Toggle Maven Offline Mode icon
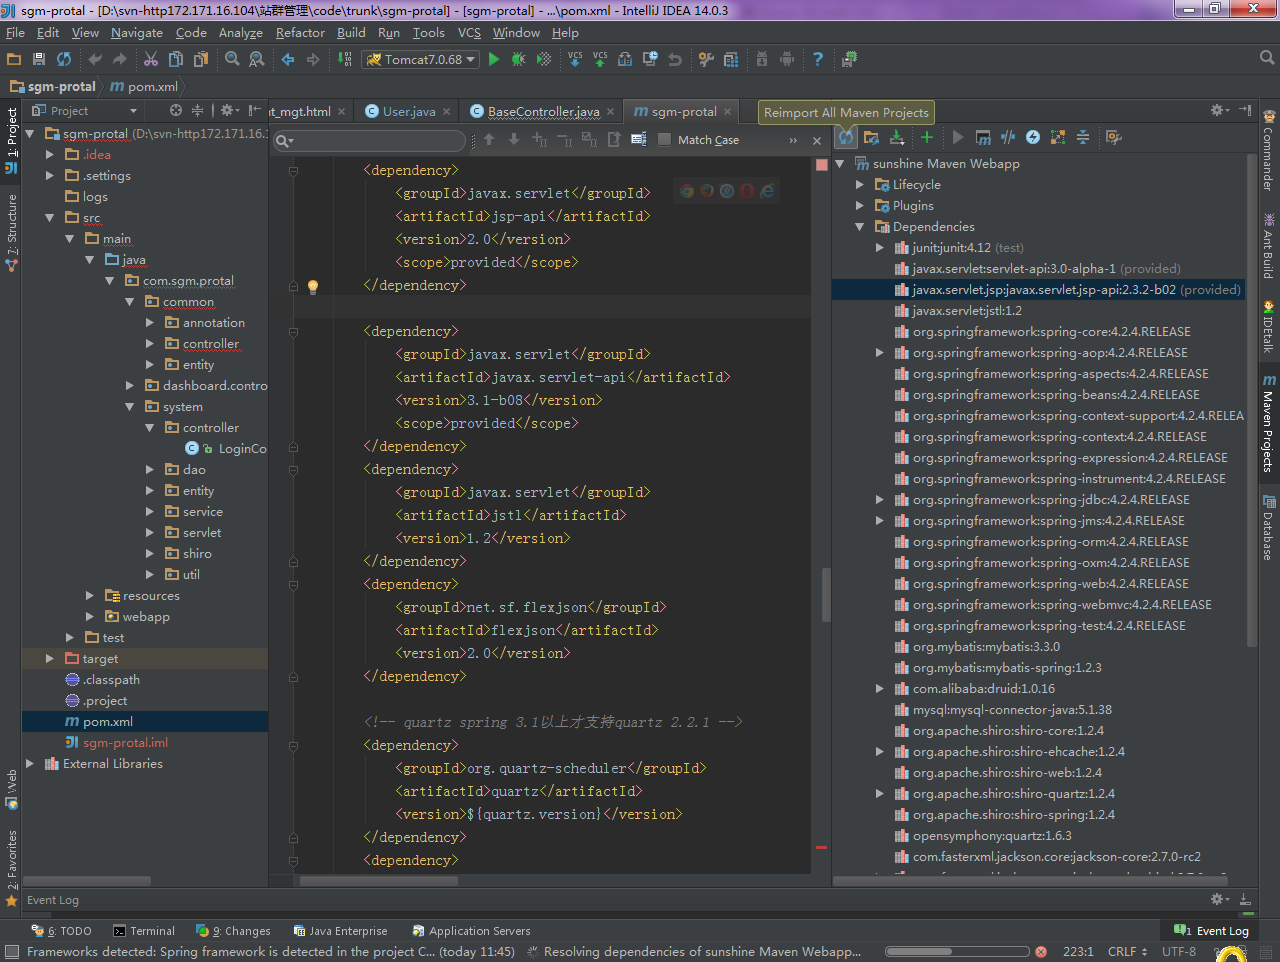 (1008, 137)
